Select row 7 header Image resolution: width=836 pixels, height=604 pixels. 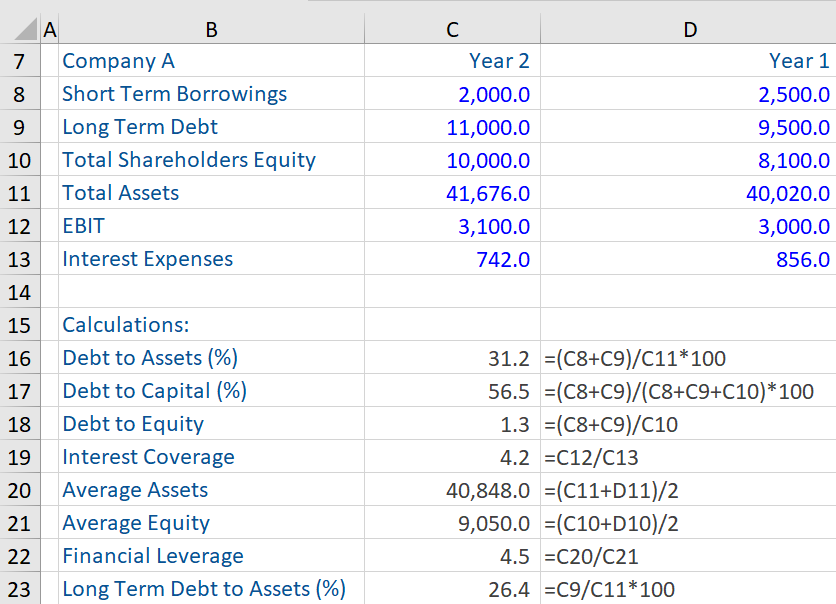point(21,61)
